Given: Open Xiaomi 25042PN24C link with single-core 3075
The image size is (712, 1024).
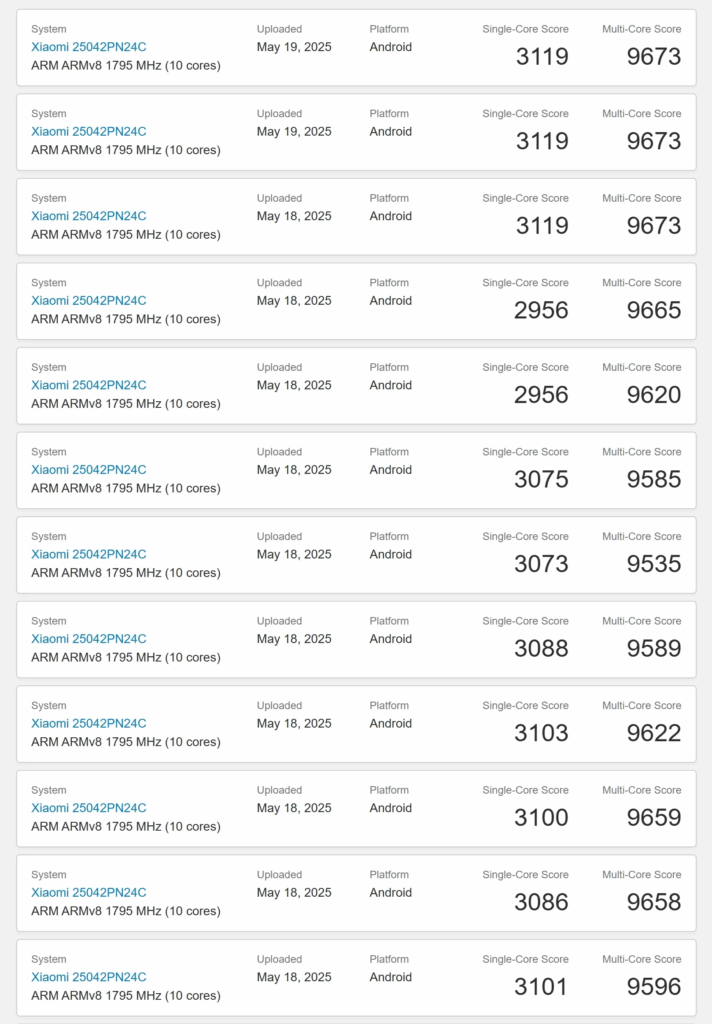Looking at the screenshot, I should [x=88, y=470].
